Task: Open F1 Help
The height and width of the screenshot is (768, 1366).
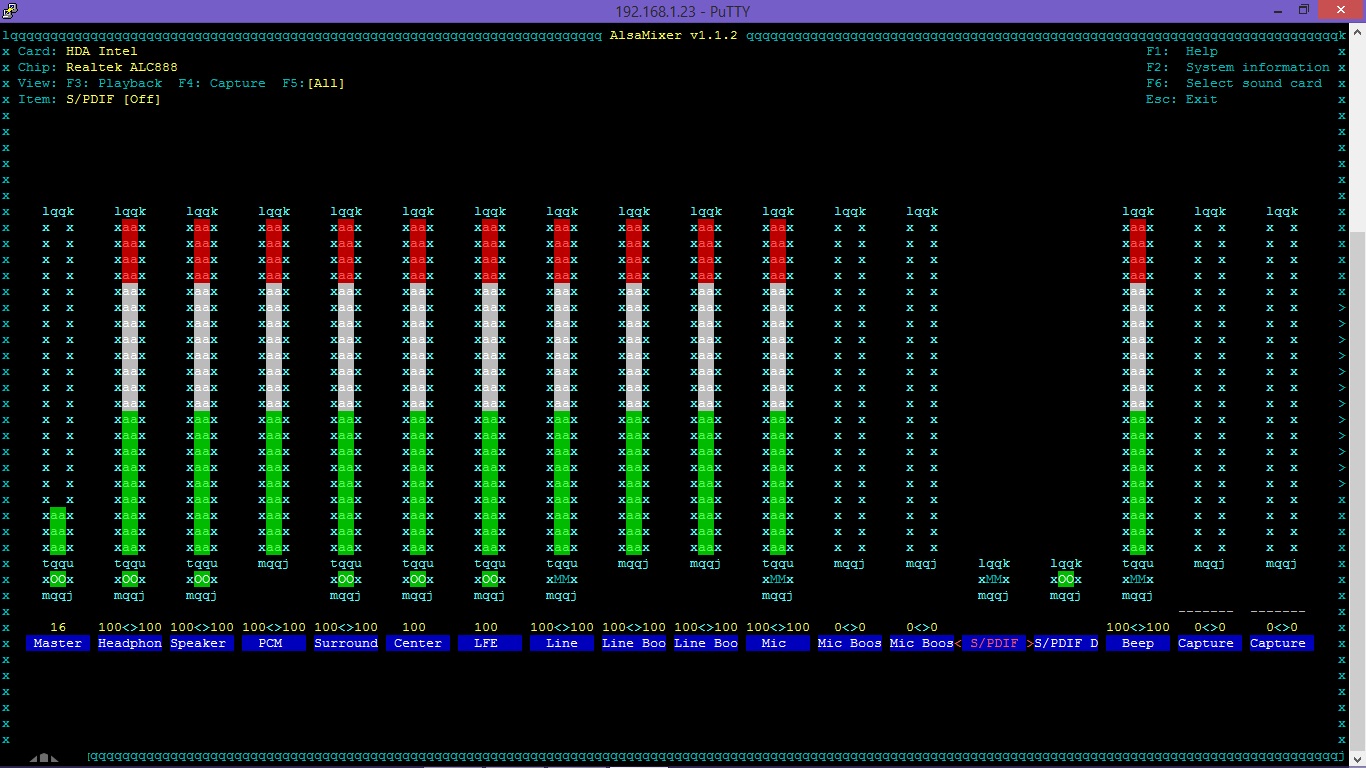Action: point(1182,51)
